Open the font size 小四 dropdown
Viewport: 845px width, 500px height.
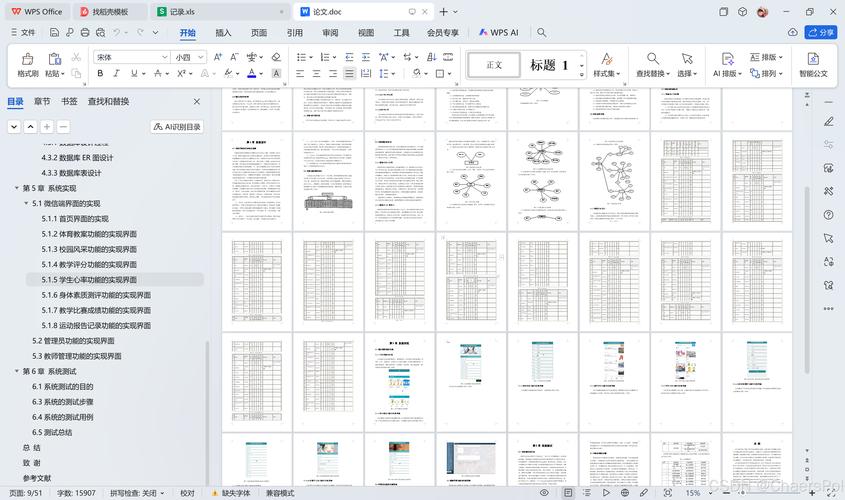[200, 57]
